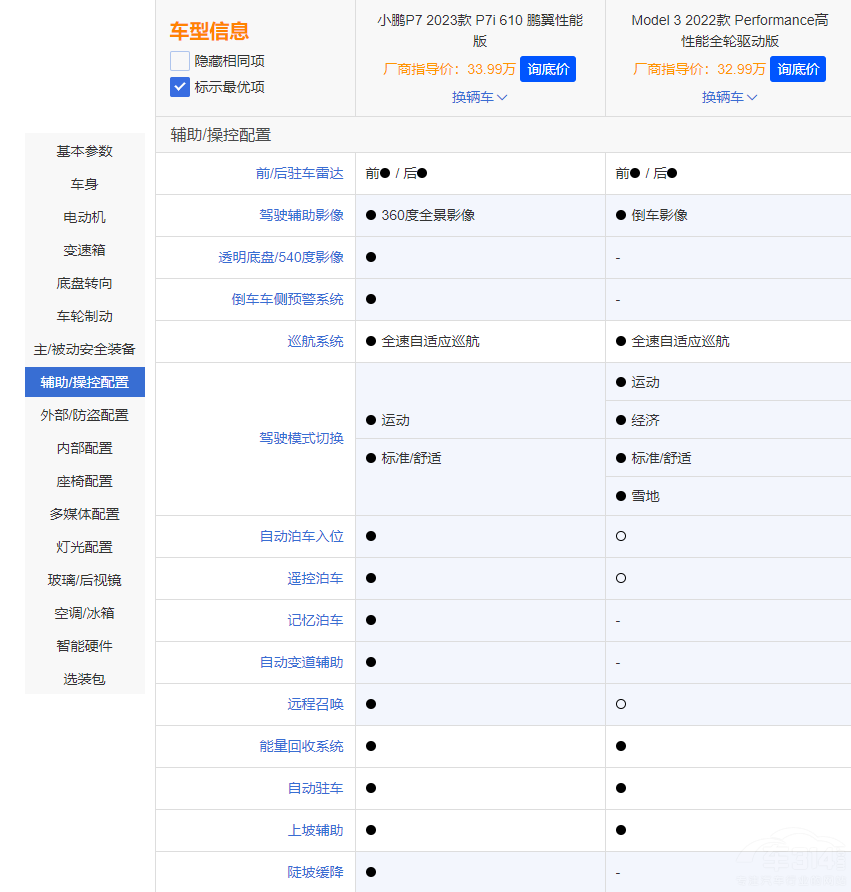Click the 陡坡缓降 parameter link
This screenshot has width=851, height=892.
[315, 872]
